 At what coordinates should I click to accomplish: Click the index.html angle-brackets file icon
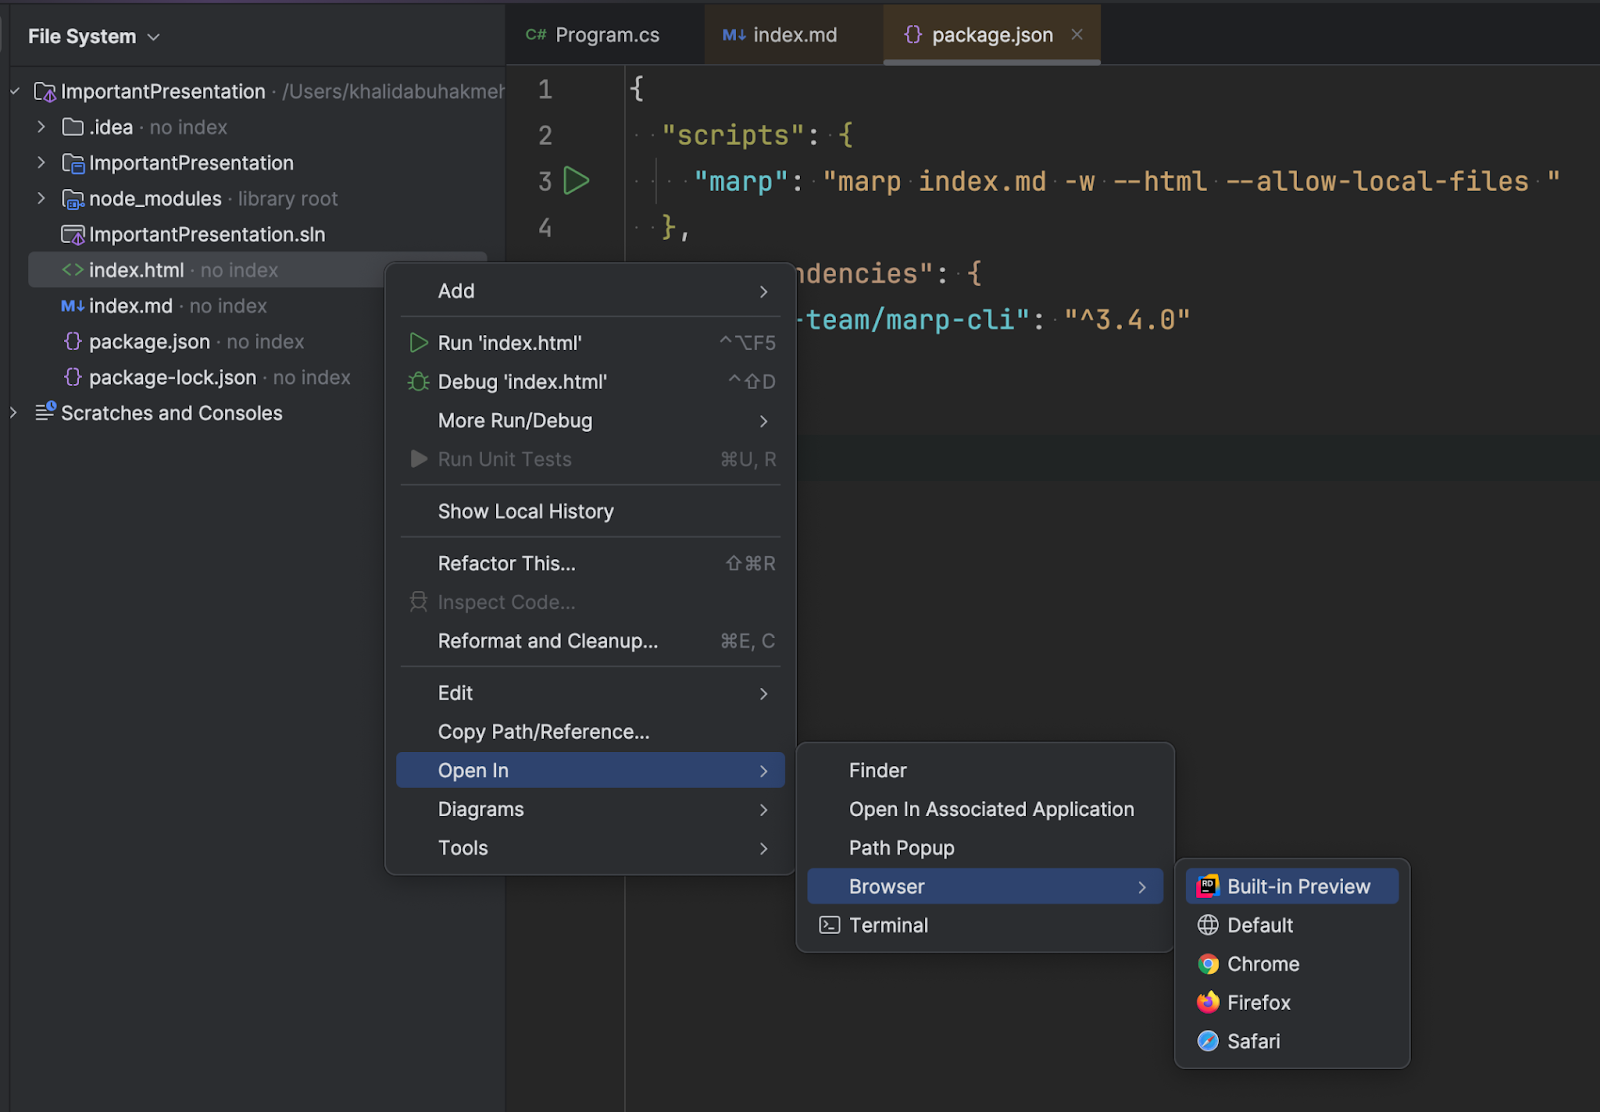click(73, 270)
